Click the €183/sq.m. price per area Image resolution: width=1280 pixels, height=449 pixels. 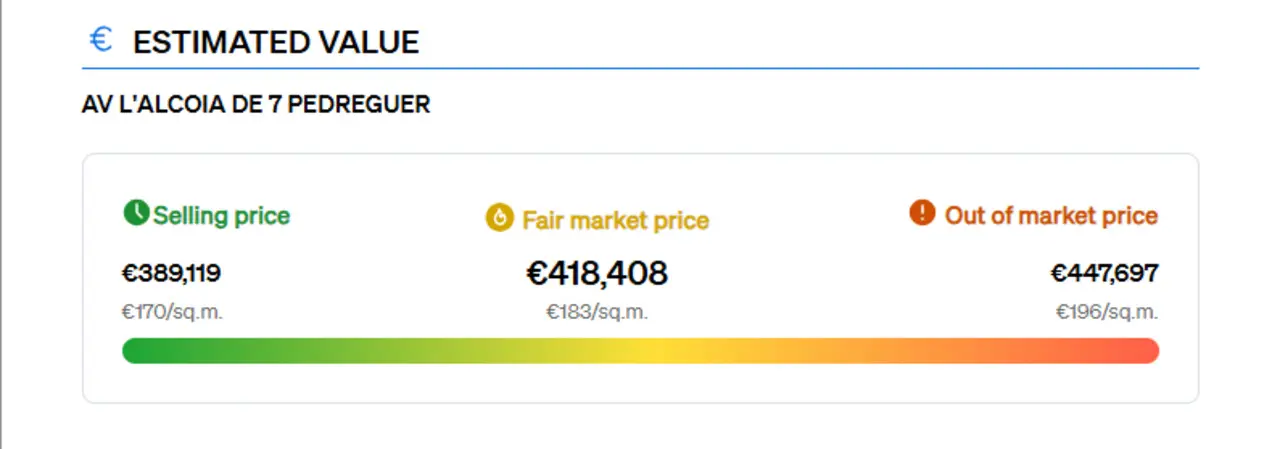pyautogui.click(x=597, y=312)
